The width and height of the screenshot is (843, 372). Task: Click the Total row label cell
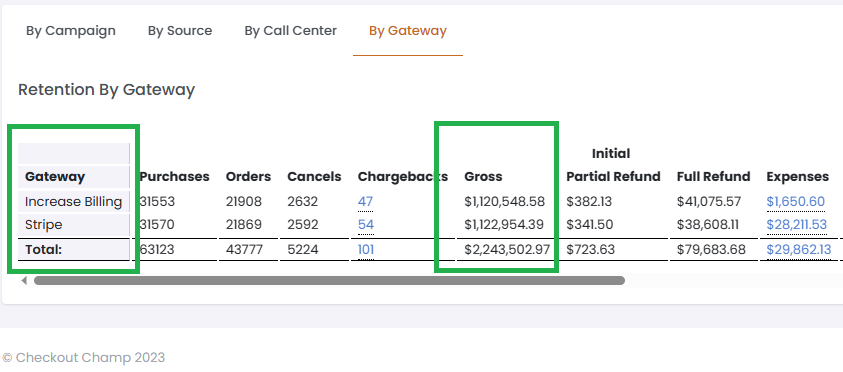(74, 249)
